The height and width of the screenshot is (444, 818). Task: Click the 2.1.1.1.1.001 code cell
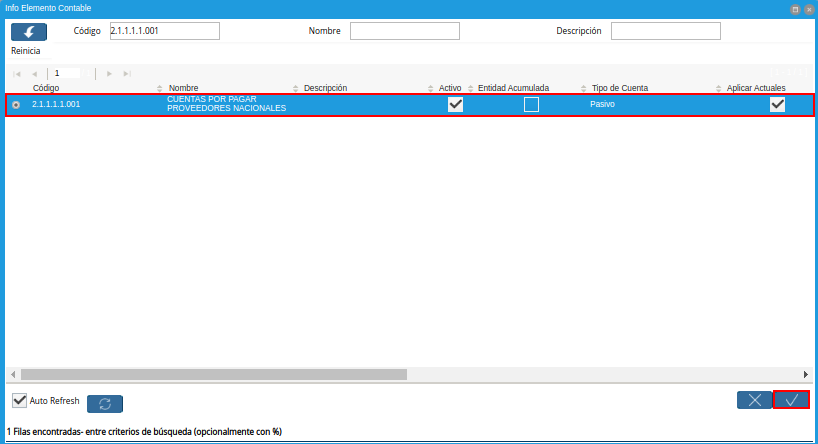coord(56,104)
